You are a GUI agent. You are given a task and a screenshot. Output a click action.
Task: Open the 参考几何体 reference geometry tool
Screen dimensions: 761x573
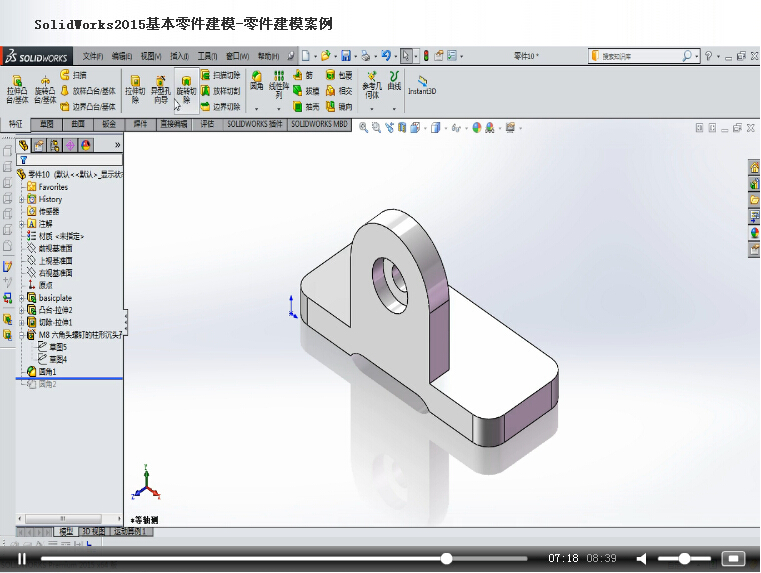pos(372,84)
